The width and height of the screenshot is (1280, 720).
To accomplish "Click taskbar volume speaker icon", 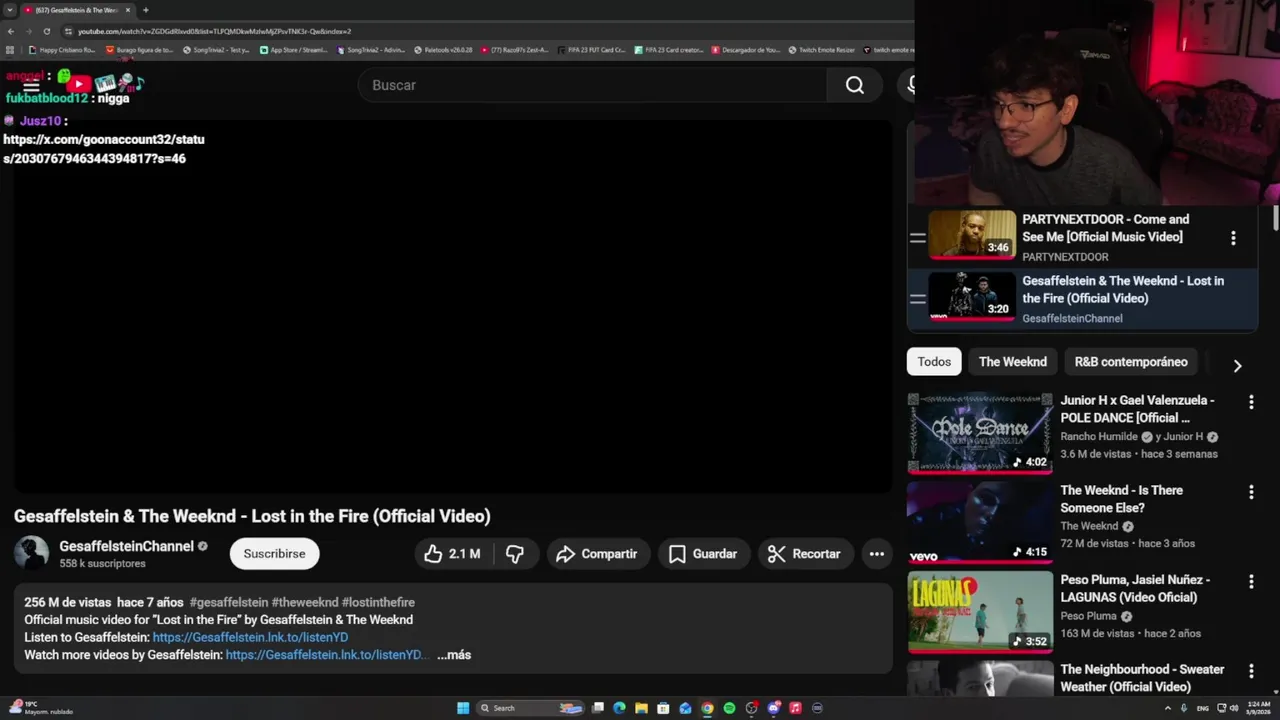I will [1233, 708].
